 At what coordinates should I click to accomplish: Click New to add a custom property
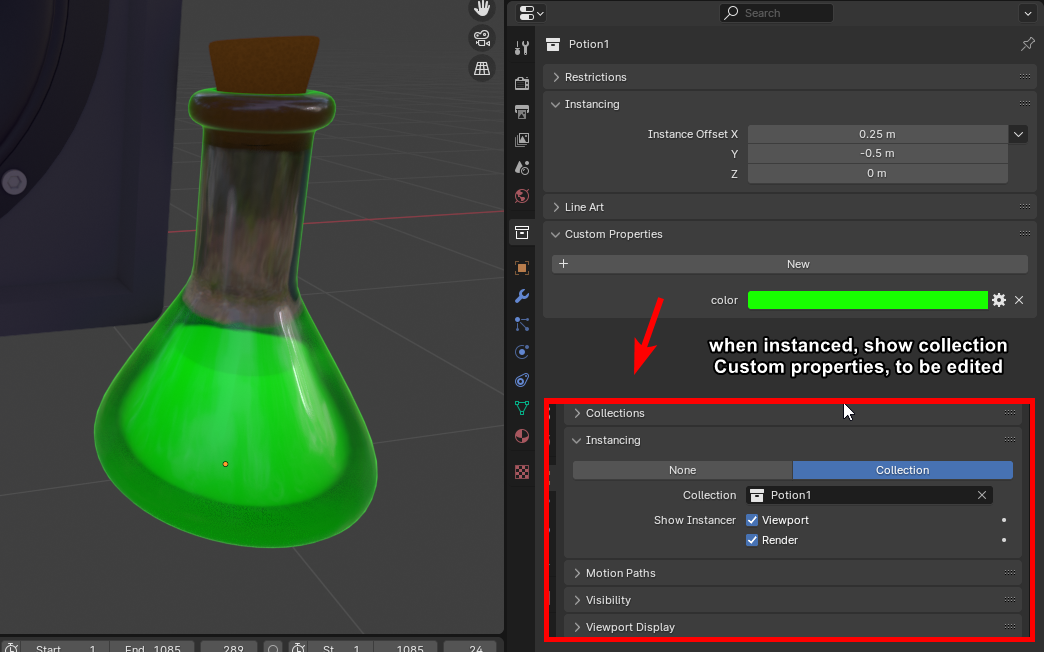(x=790, y=264)
